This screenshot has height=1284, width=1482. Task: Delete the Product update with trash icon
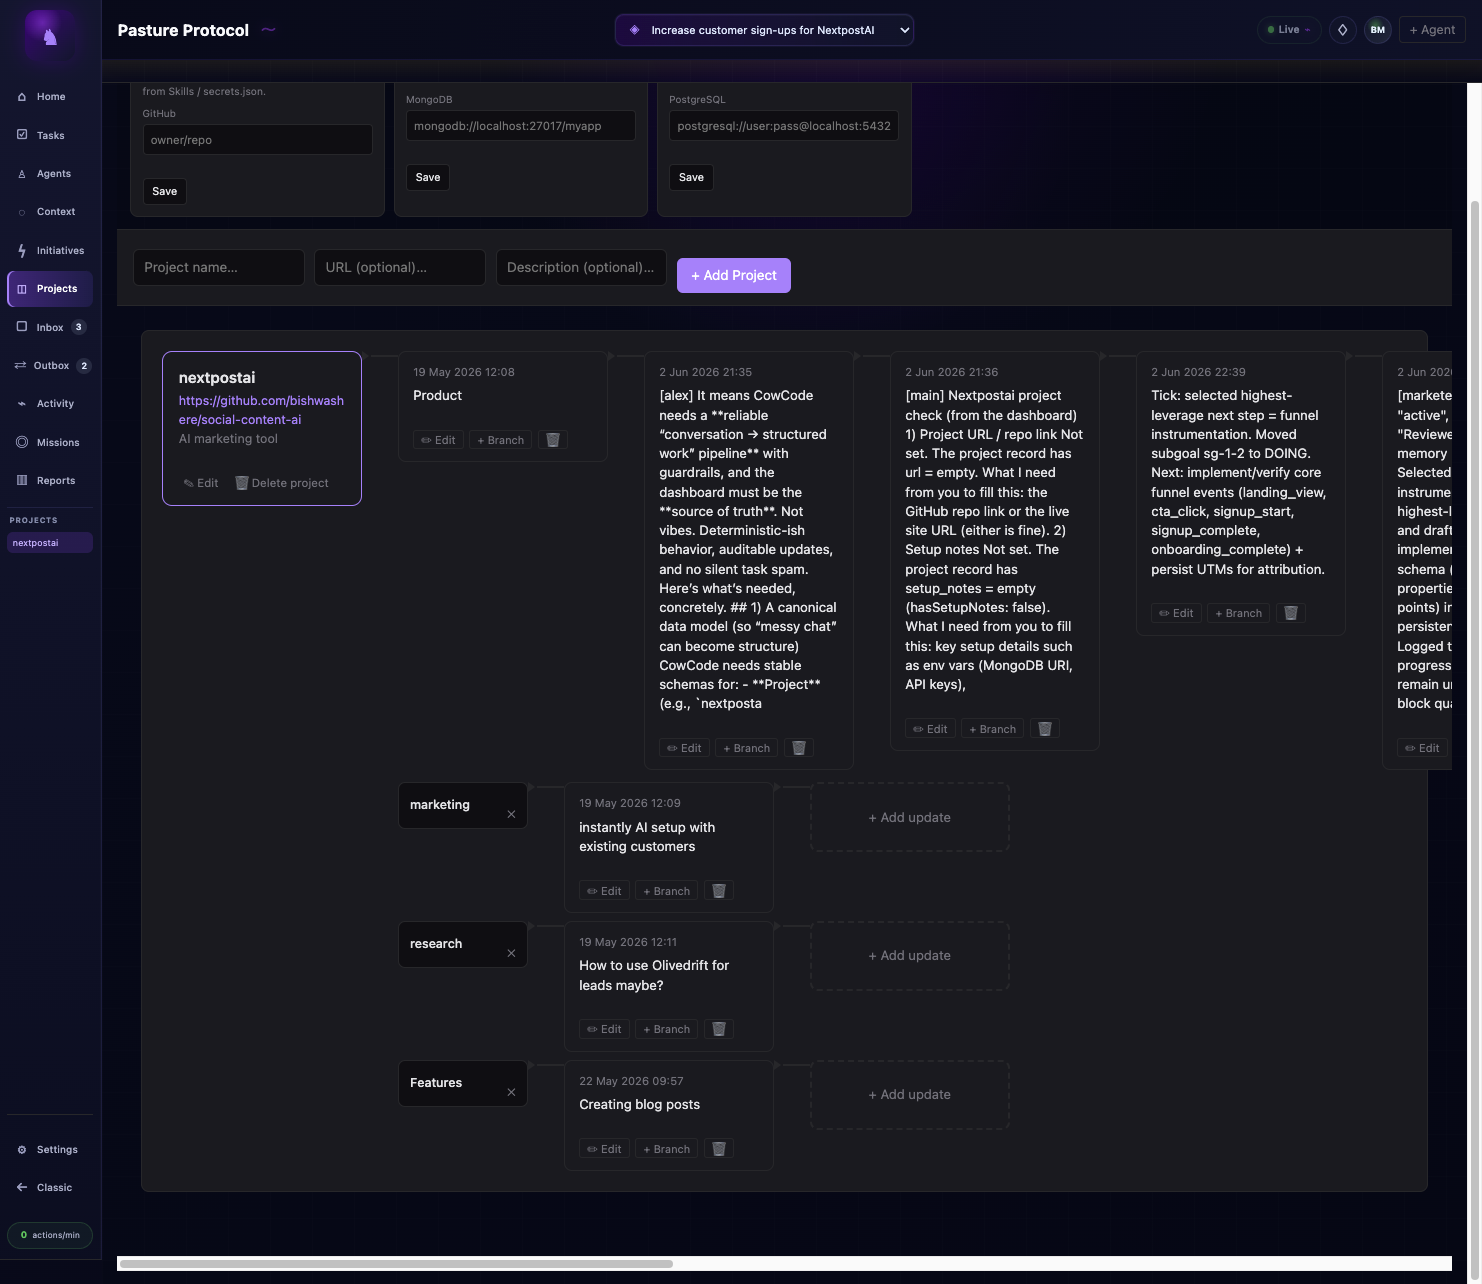[553, 440]
